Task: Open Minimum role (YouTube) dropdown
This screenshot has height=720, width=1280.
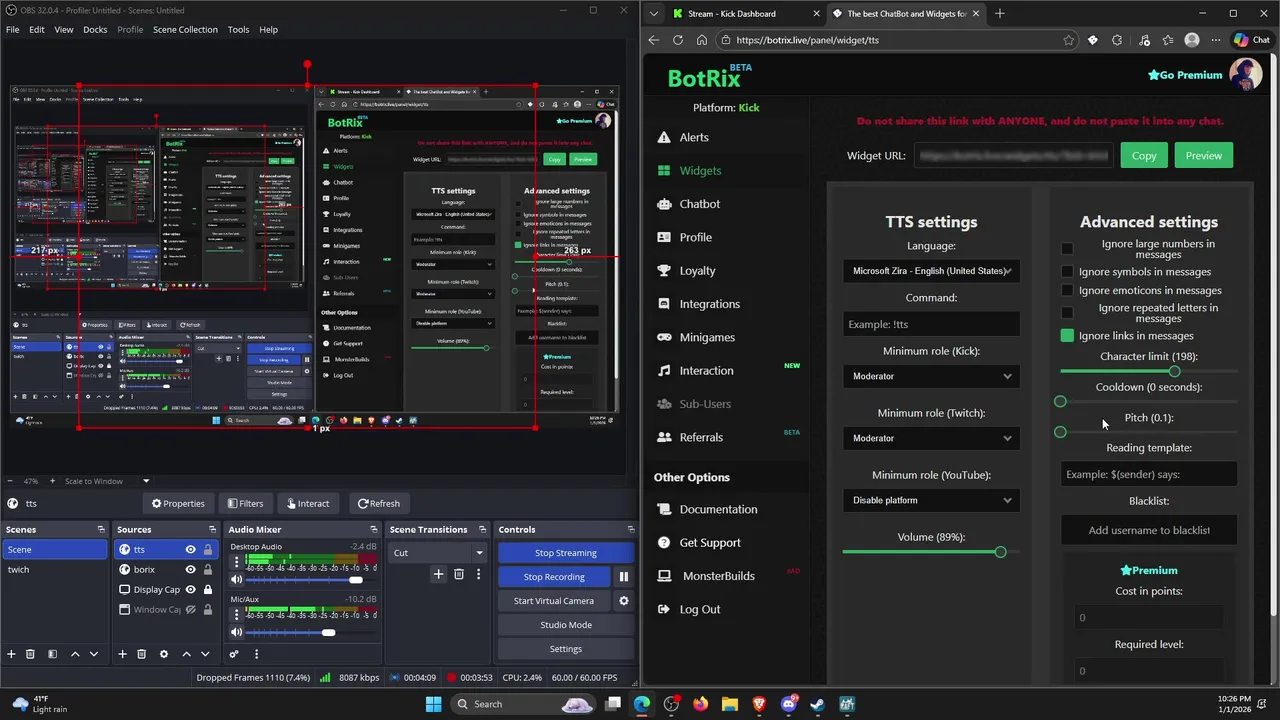Action: coord(931,500)
